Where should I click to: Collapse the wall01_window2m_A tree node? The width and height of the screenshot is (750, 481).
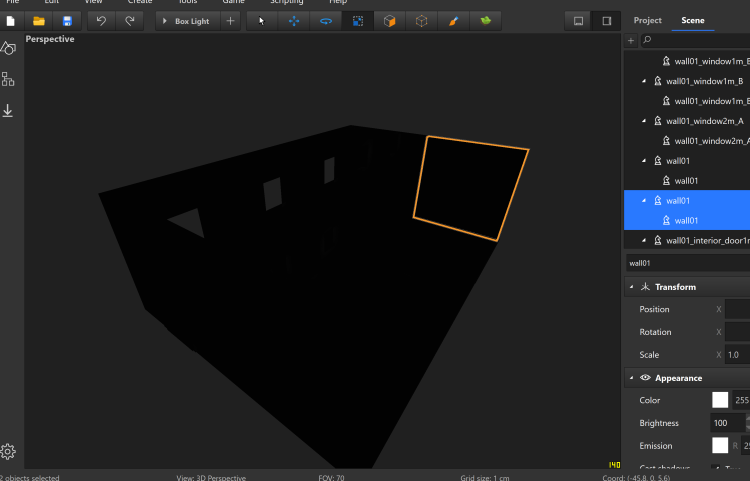click(x=643, y=121)
